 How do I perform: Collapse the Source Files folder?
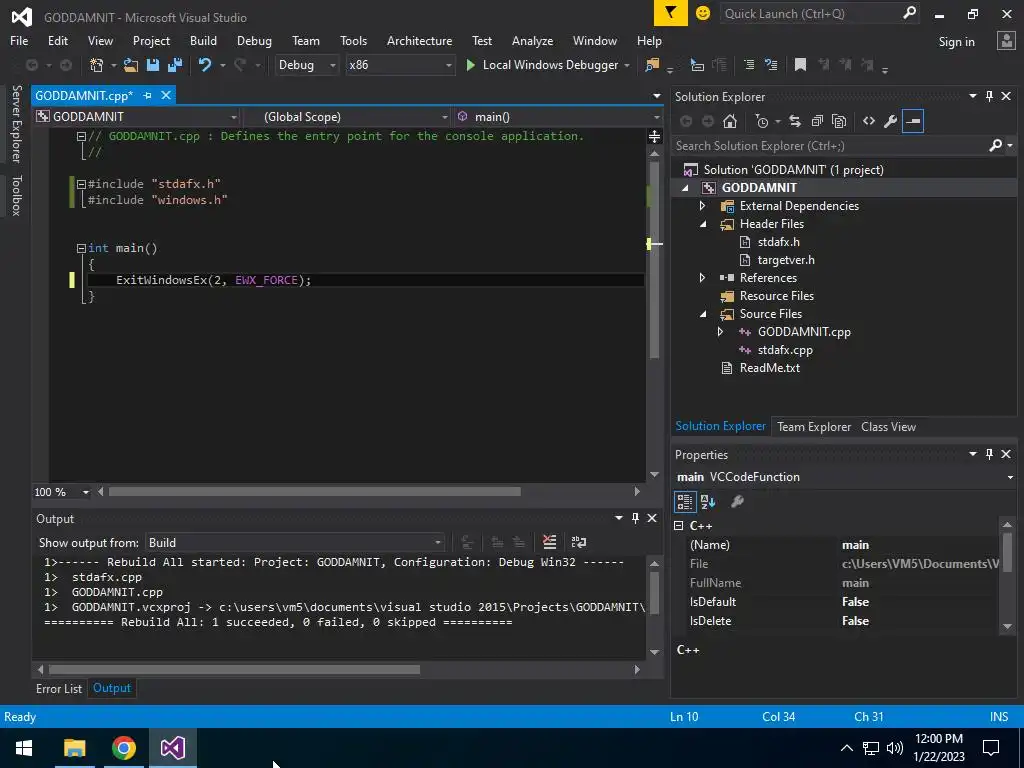(x=703, y=314)
